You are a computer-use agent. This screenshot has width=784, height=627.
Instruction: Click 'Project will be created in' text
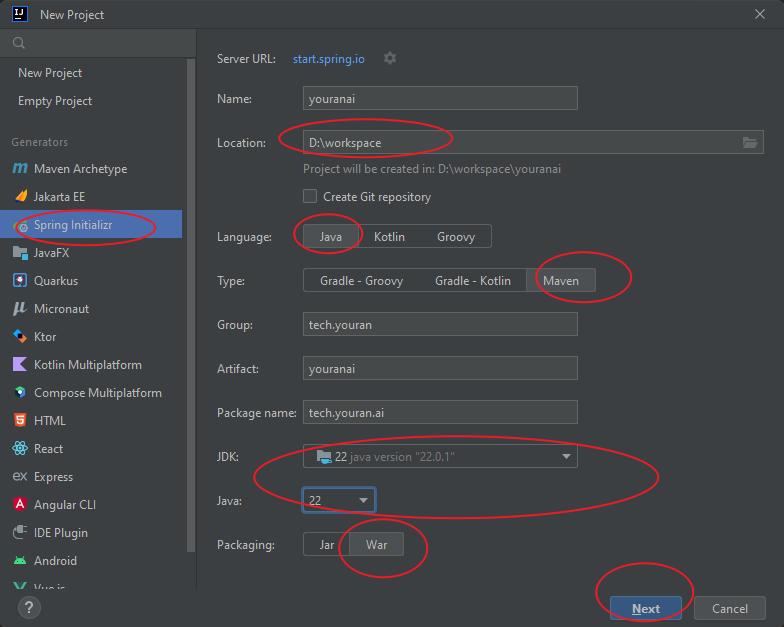pyautogui.click(x=432, y=169)
